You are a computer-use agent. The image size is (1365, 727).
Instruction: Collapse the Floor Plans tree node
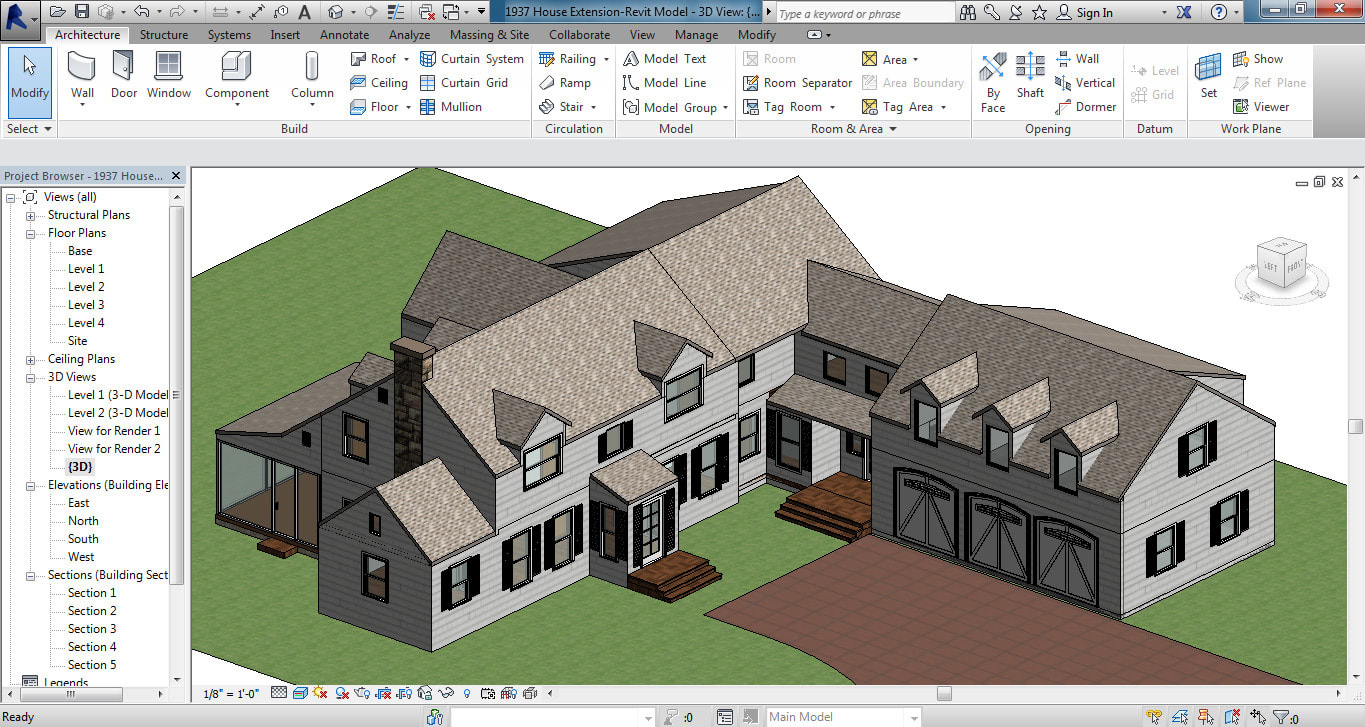tap(30, 233)
